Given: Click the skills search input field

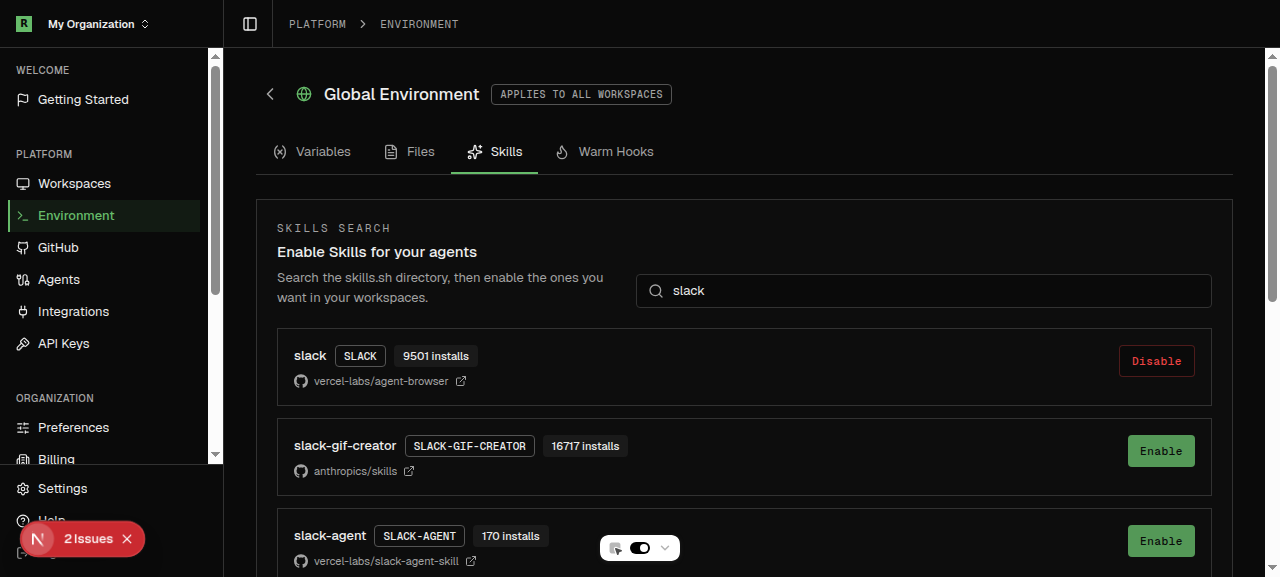Looking at the screenshot, I should (924, 291).
